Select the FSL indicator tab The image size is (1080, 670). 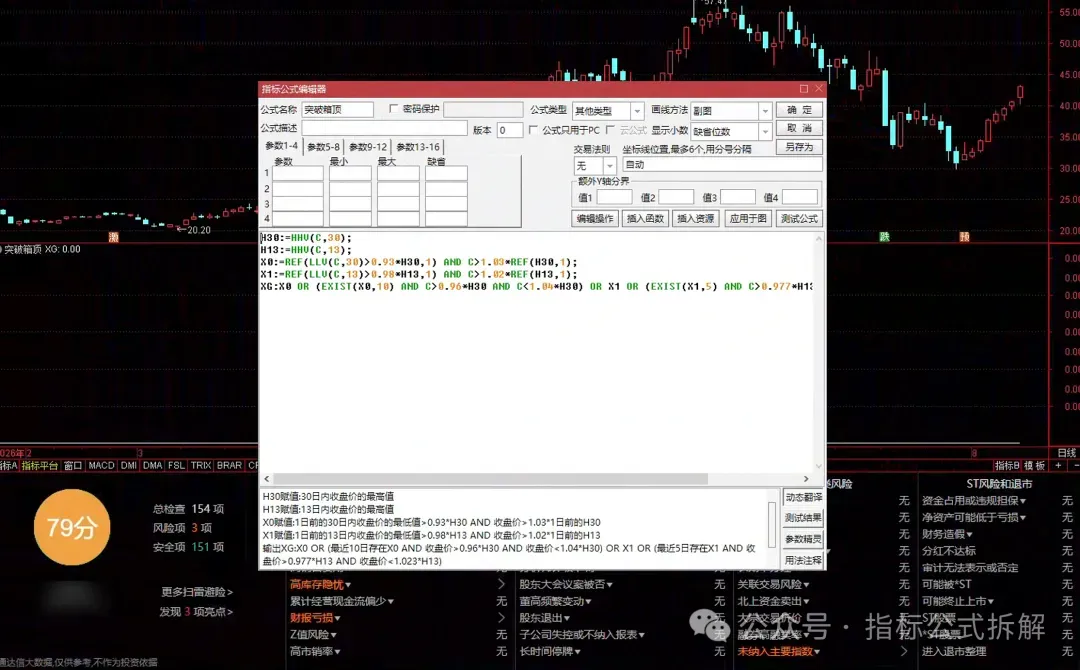(176, 465)
